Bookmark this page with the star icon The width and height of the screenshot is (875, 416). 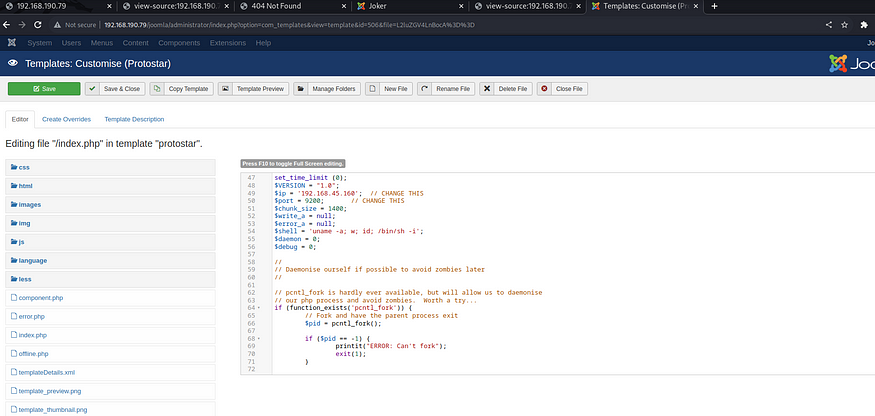[x=845, y=25]
